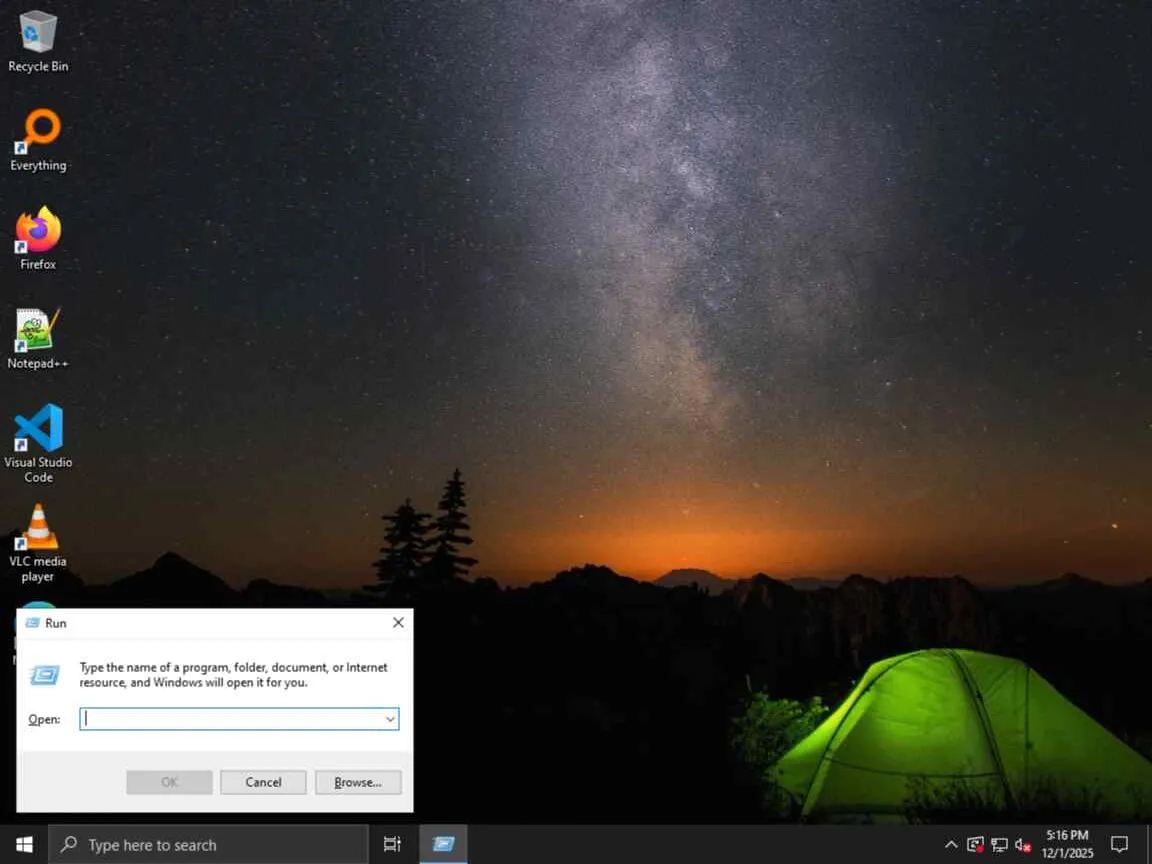The image size is (1152, 864).
Task: Close the Run dialog with X button
Action: click(x=398, y=622)
